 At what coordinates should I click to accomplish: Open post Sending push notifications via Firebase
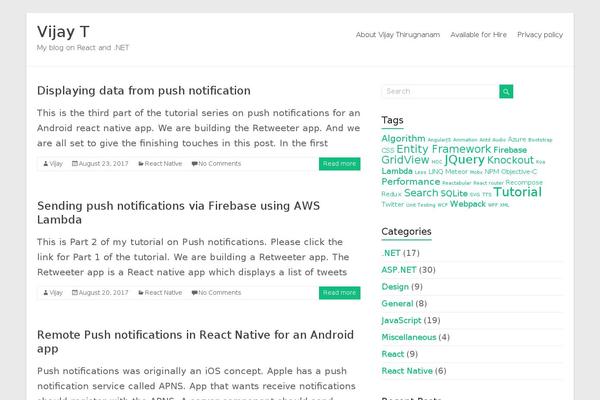click(178, 213)
